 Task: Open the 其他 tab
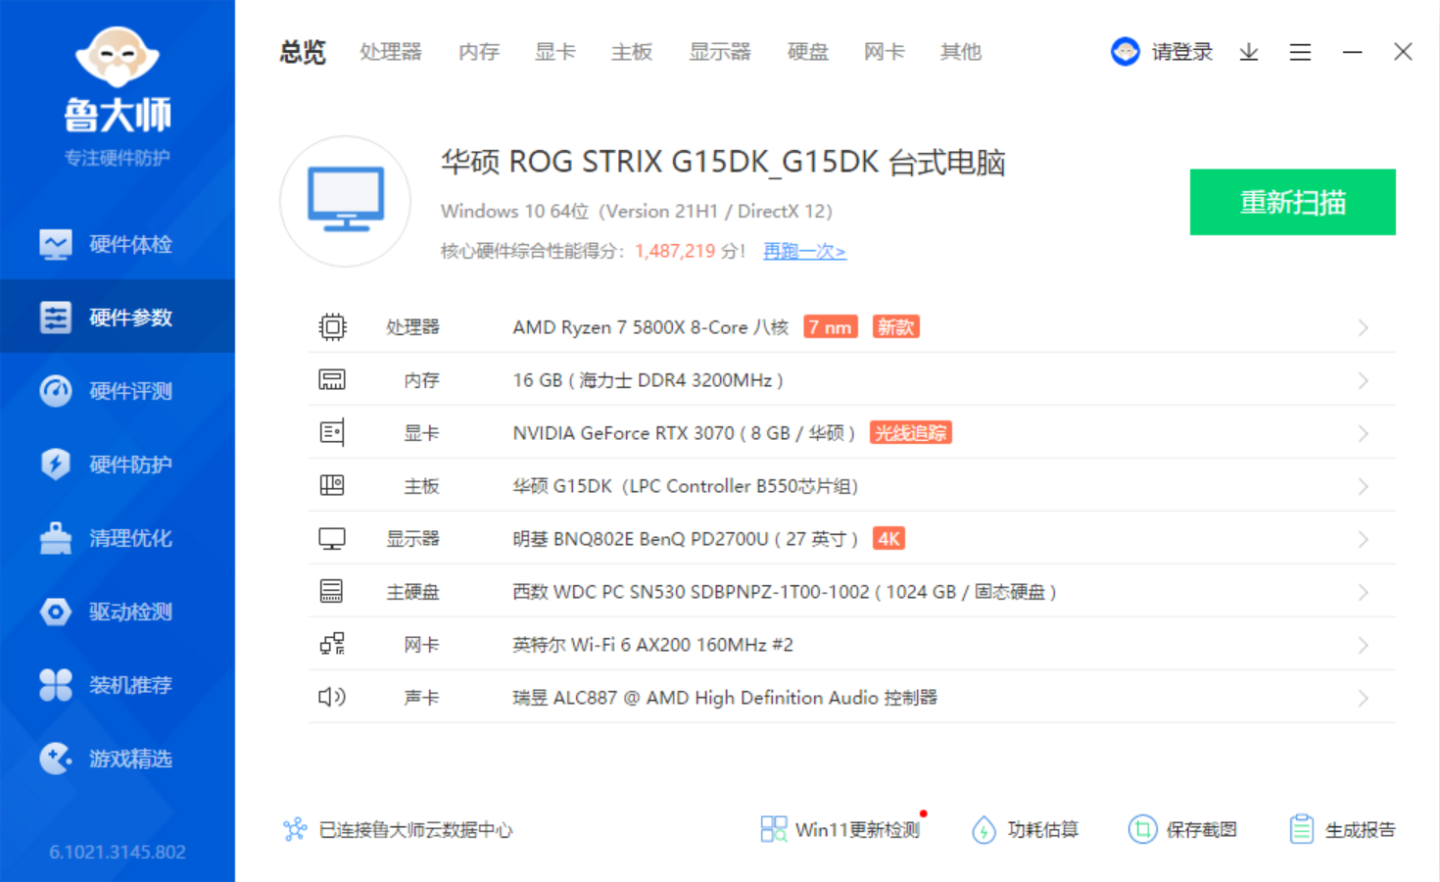(x=961, y=52)
